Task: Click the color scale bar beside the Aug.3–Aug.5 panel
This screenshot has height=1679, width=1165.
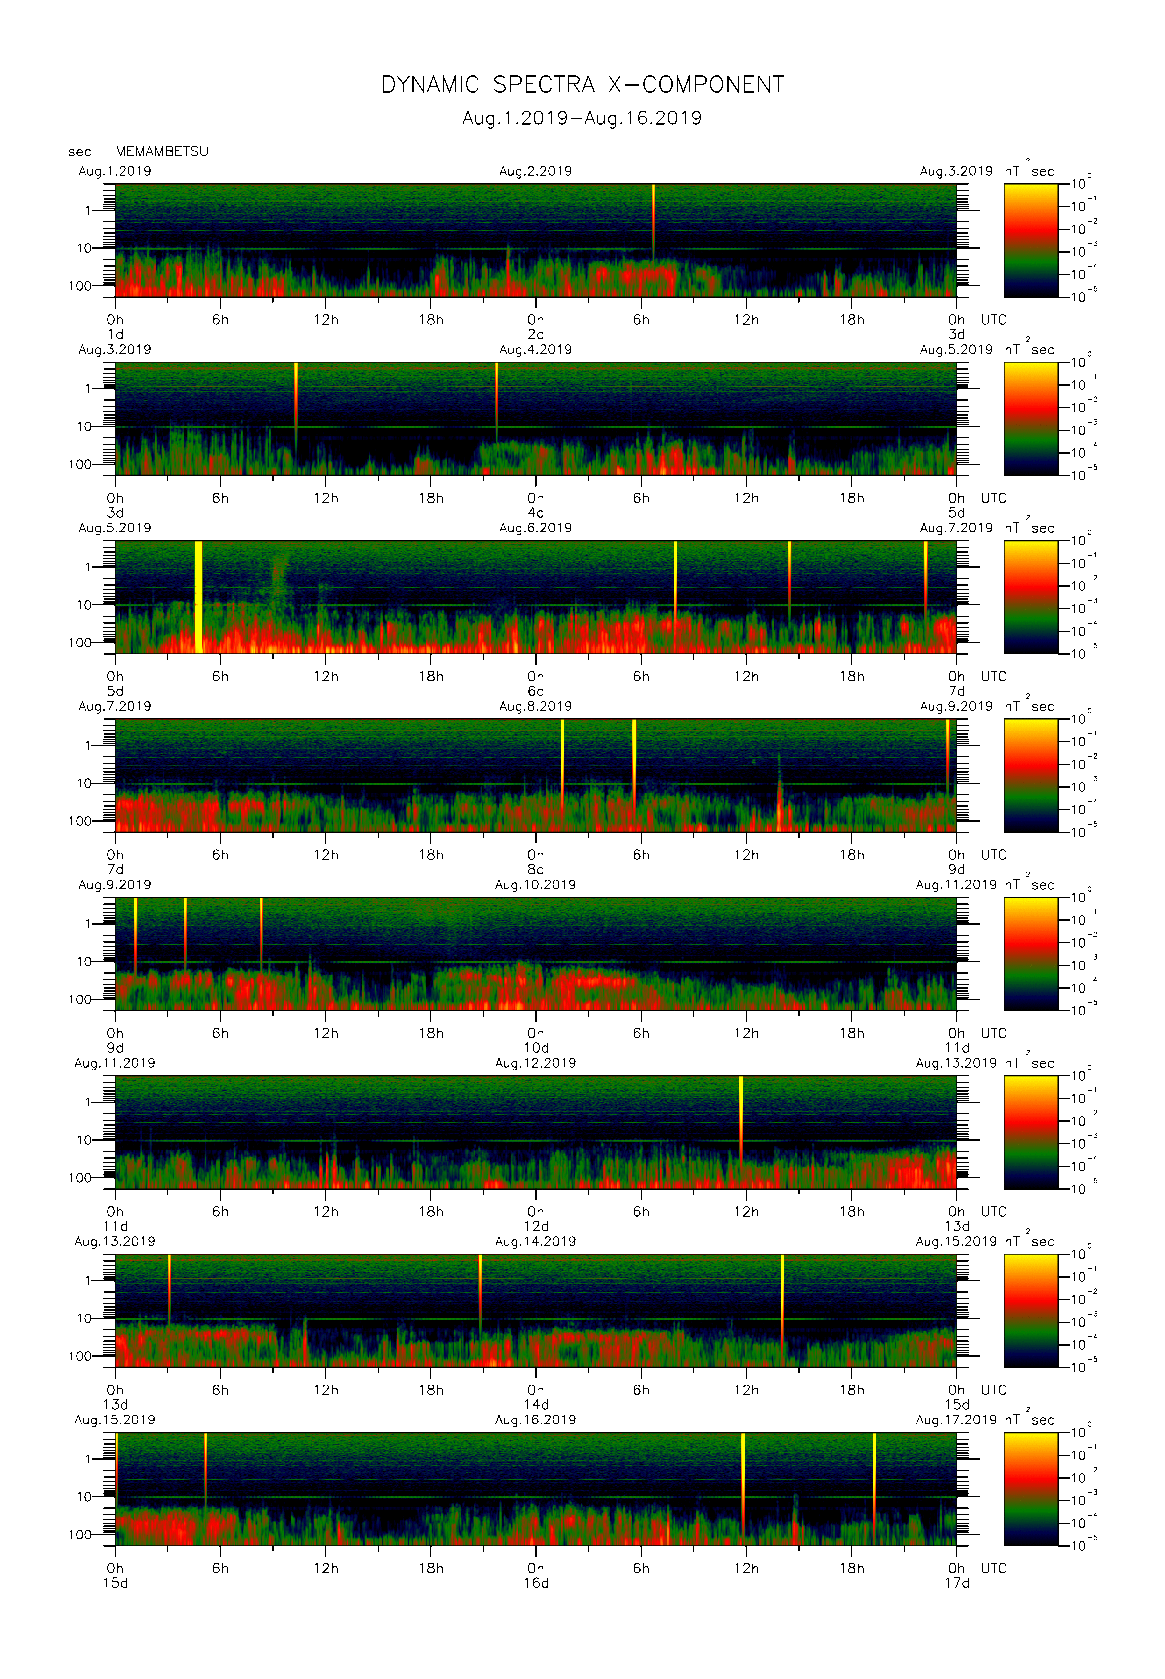Action: tap(1031, 419)
